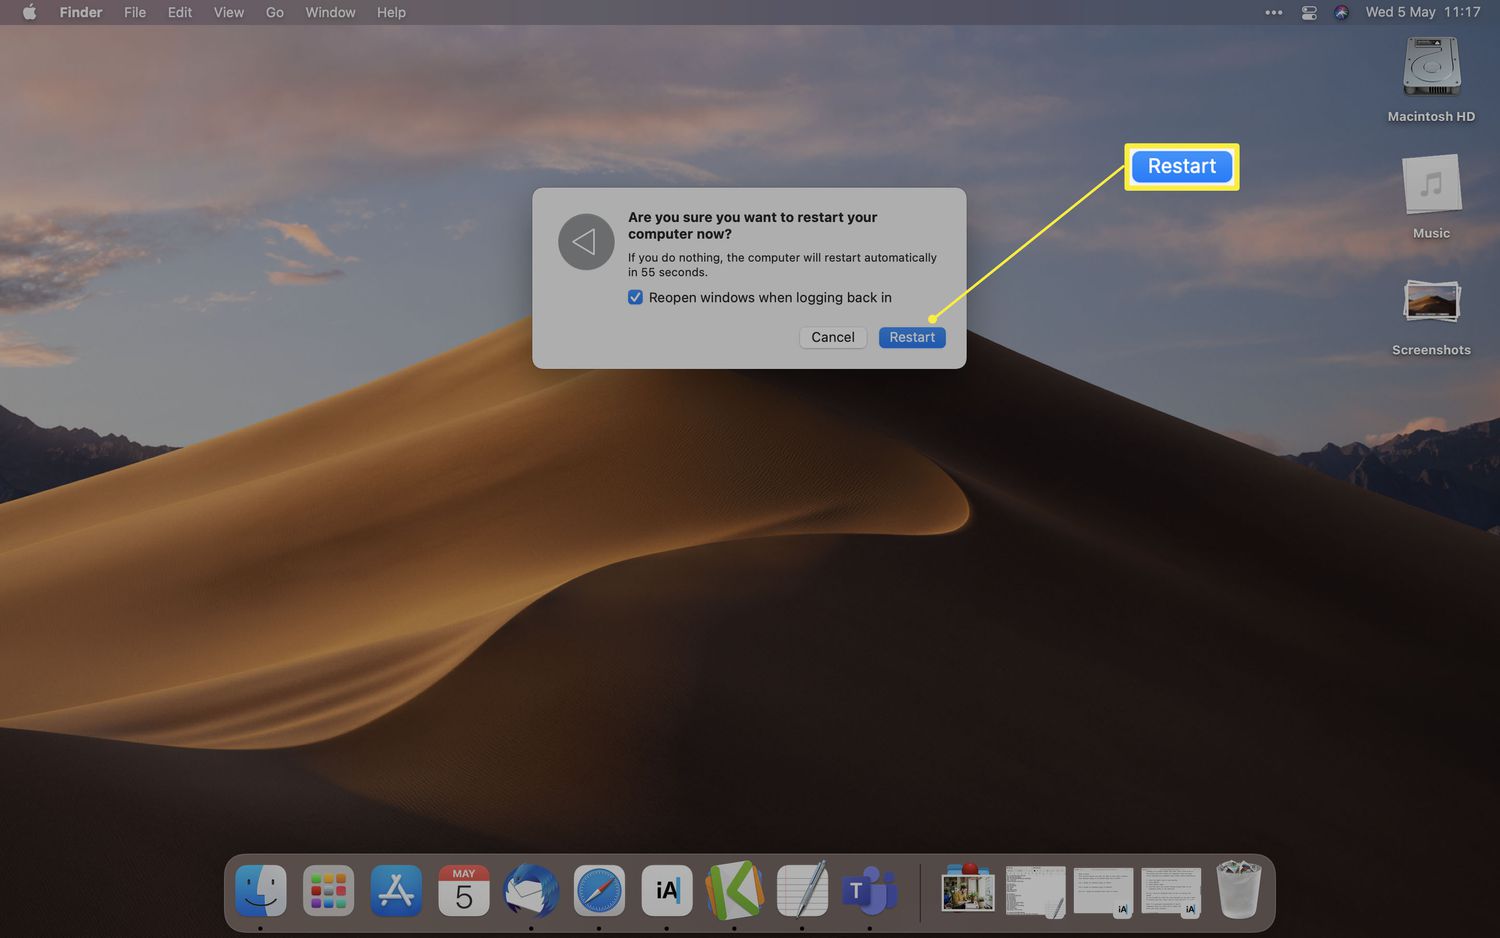Image resolution: width=1500 pixels, height=938 pixels.
Task: Open the date and time notification panel
Action: click(1422, 13)
